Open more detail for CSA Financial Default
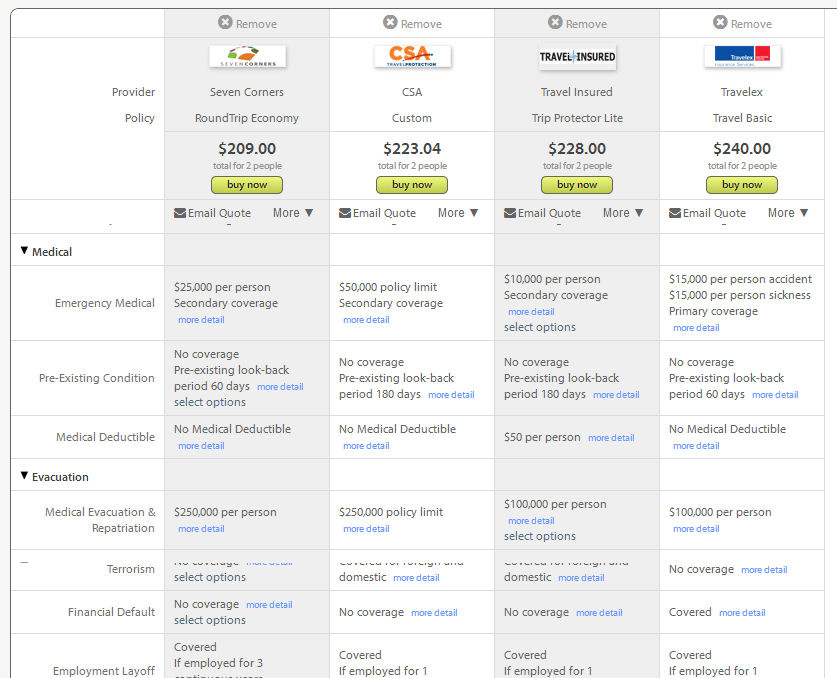 (434, 613)
